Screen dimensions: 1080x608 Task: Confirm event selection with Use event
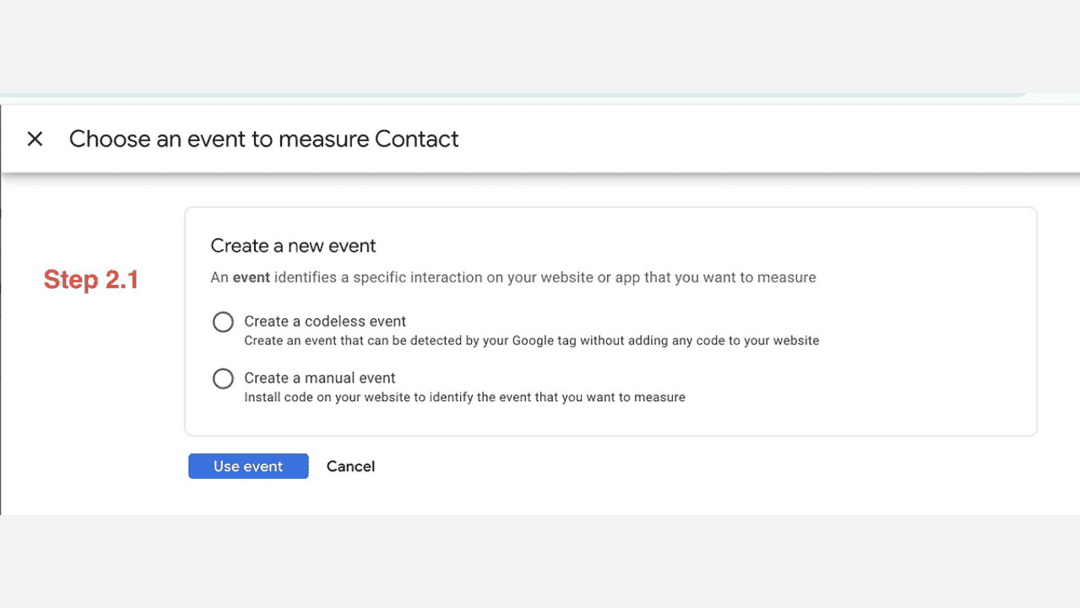click(x=248, y=466)
